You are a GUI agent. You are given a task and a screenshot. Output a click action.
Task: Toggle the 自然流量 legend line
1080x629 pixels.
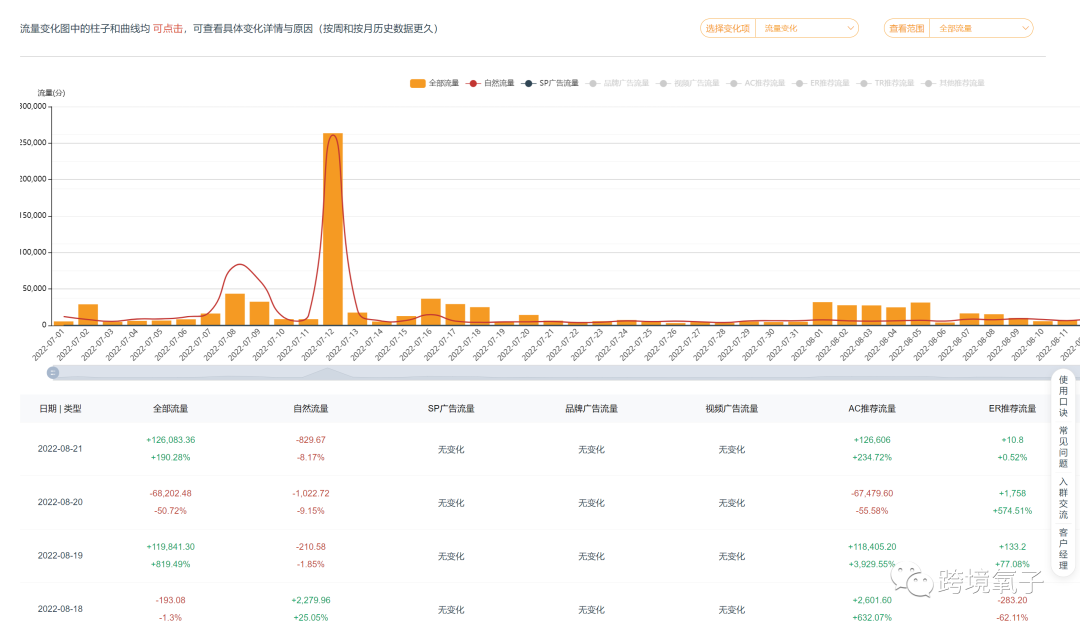click(490, 83)
